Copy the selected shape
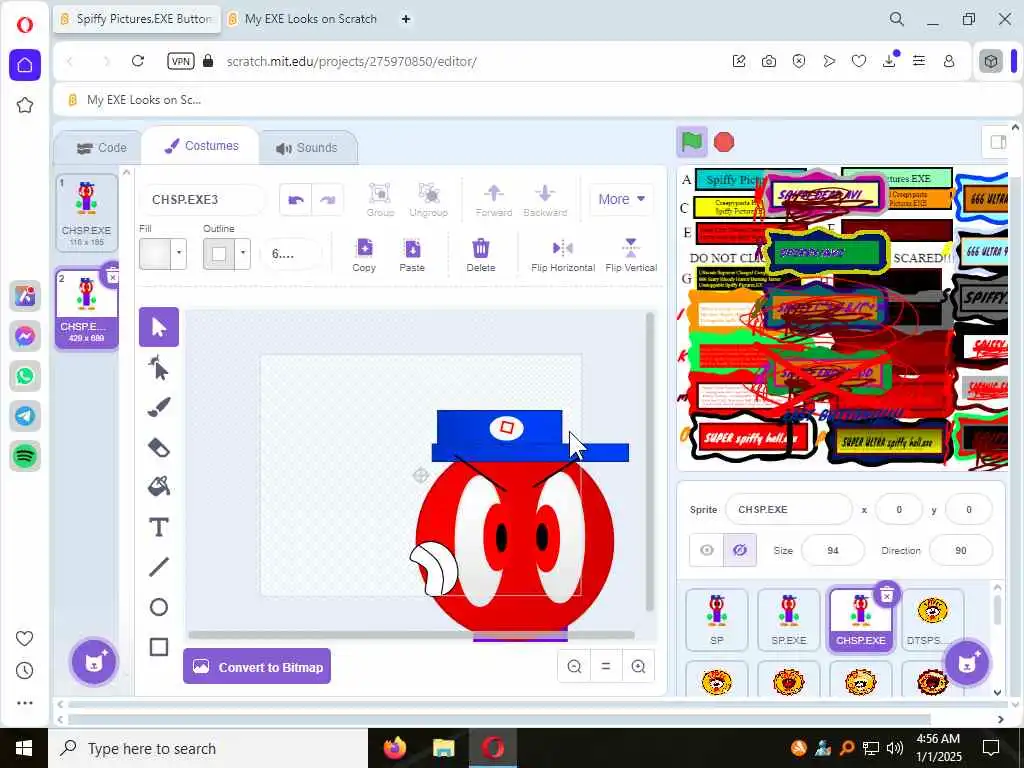Viewport: 1024px width, 768px height. pos(364,255)
